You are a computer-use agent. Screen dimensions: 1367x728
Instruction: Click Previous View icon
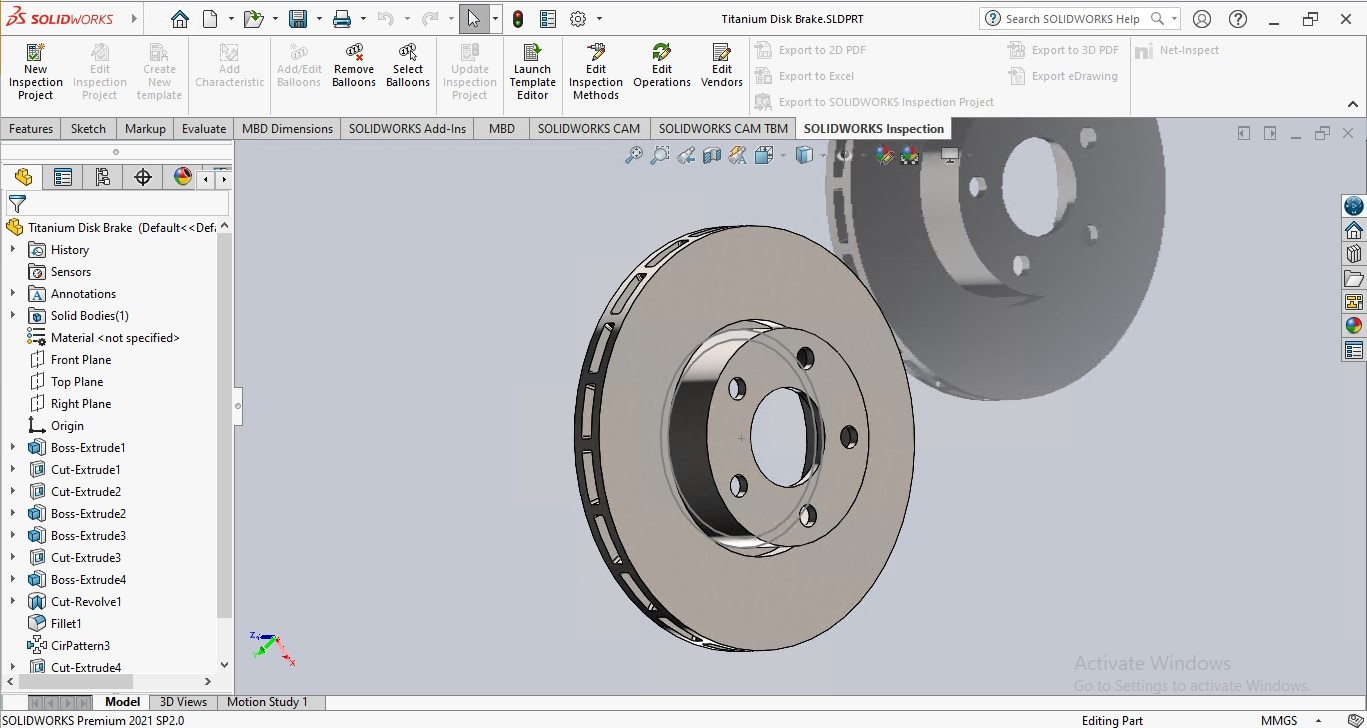(x=686, y=155)
